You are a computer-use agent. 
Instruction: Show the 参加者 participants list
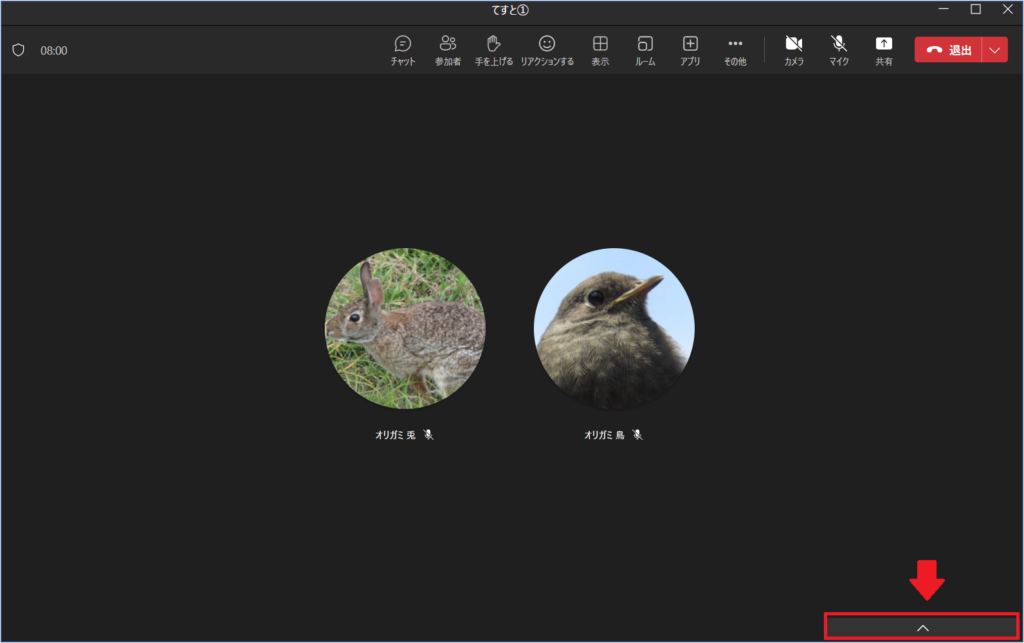447,50
